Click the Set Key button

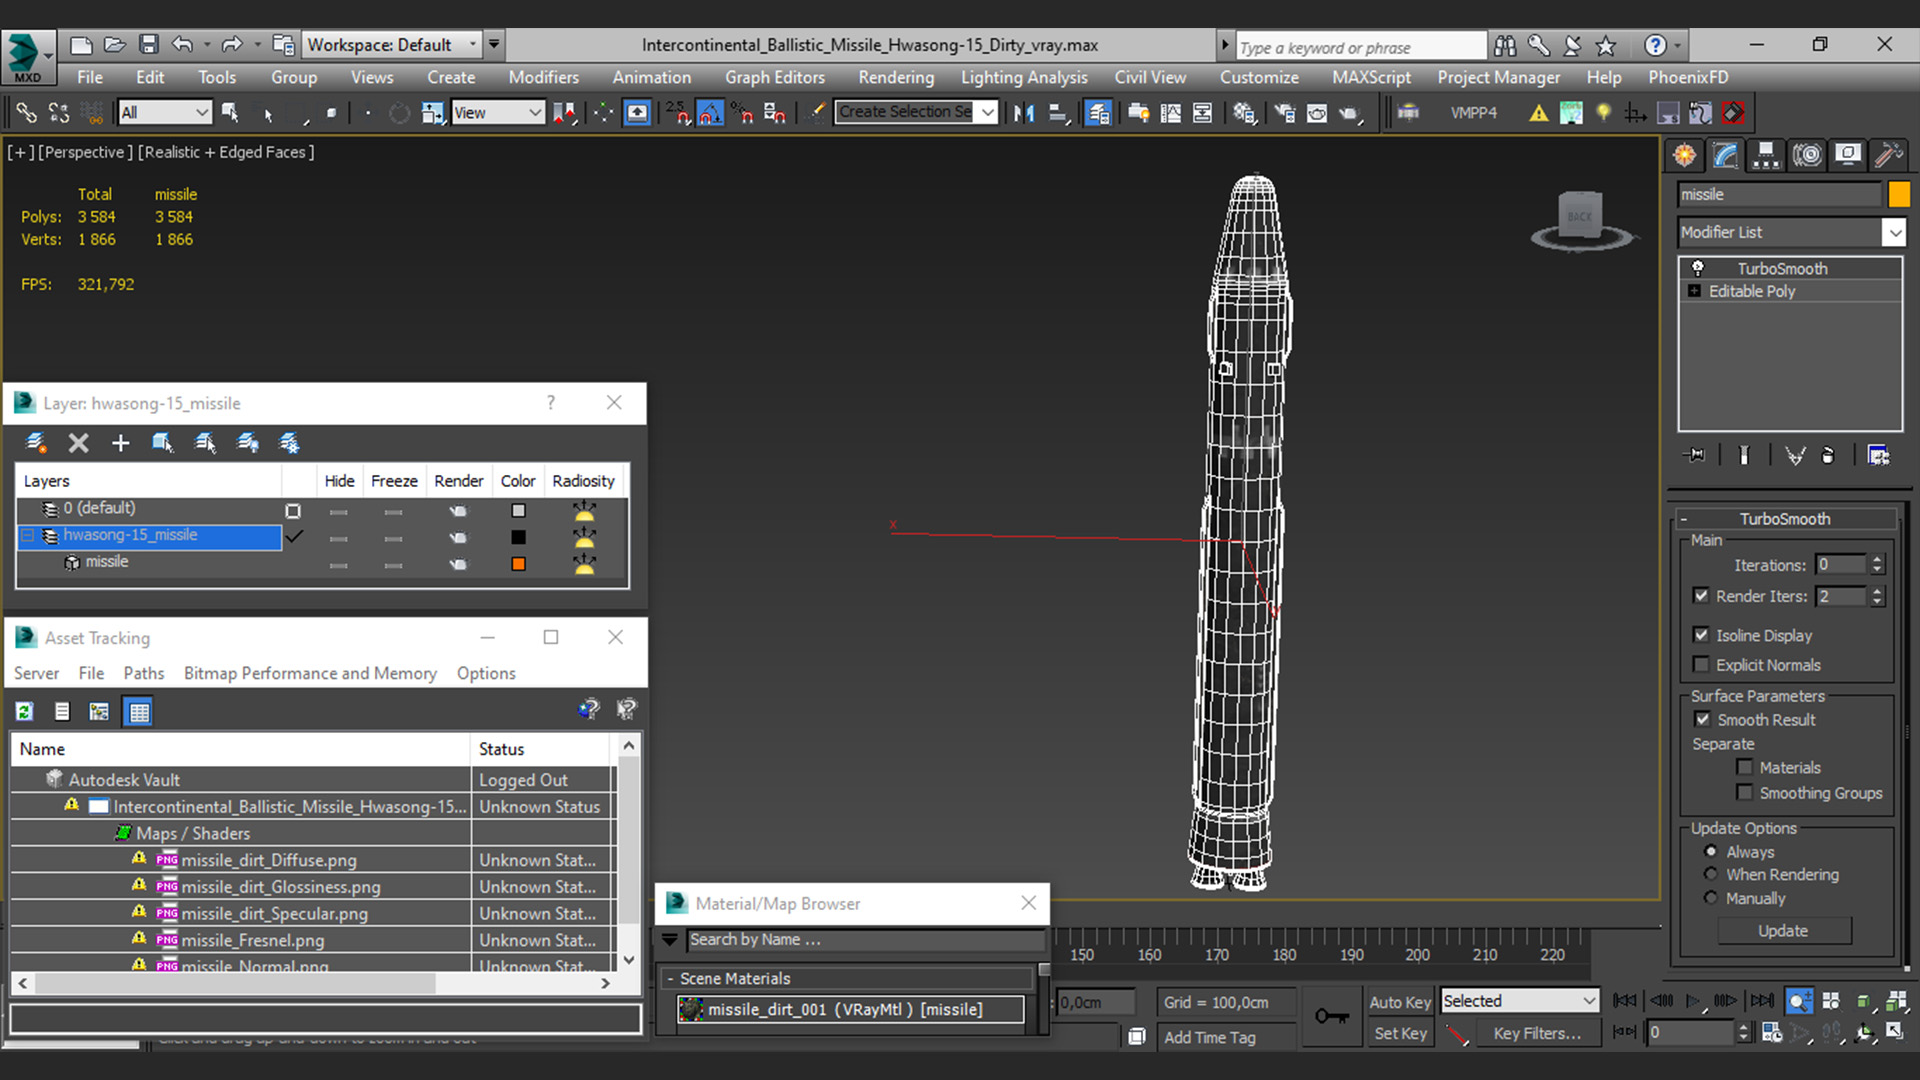(1399, 1033)
